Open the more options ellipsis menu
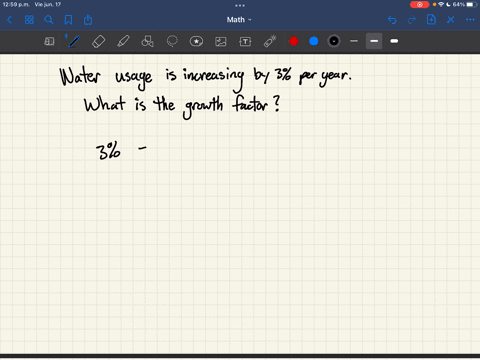Image resolution: width=480 pixels, height=360 pixels. tap(470, 20)
